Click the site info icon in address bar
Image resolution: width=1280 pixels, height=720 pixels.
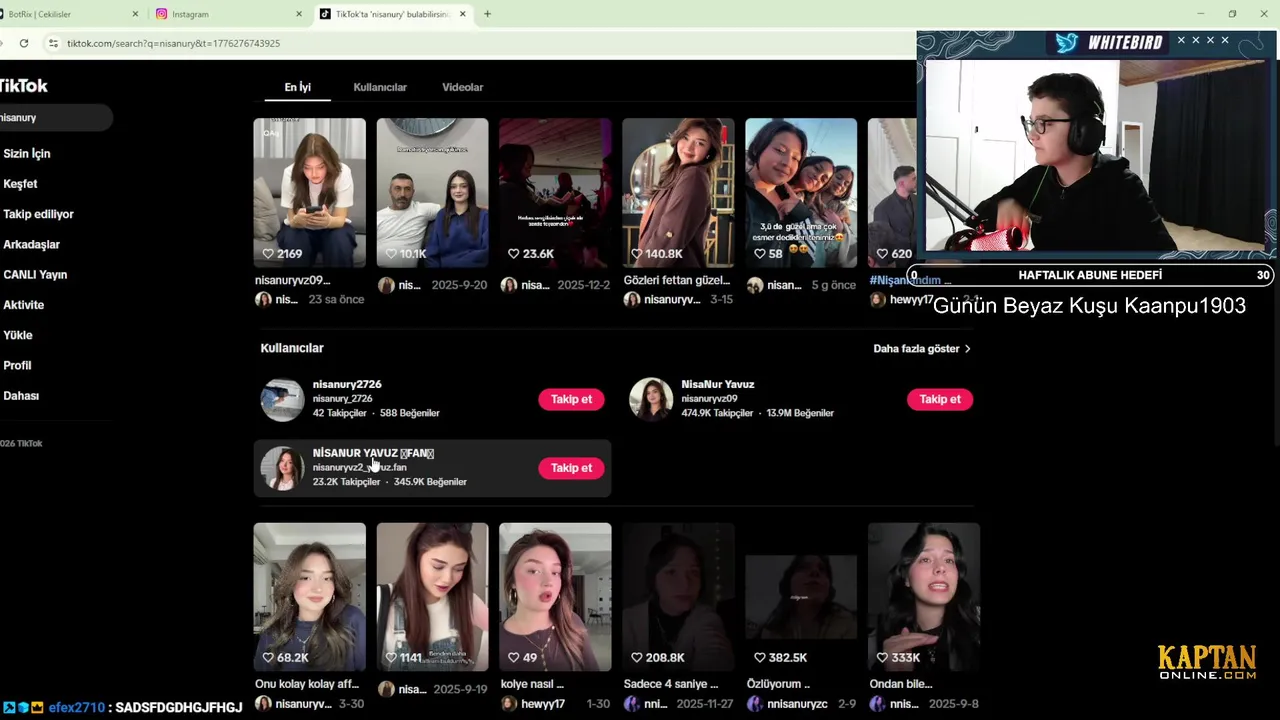(54, 43)
